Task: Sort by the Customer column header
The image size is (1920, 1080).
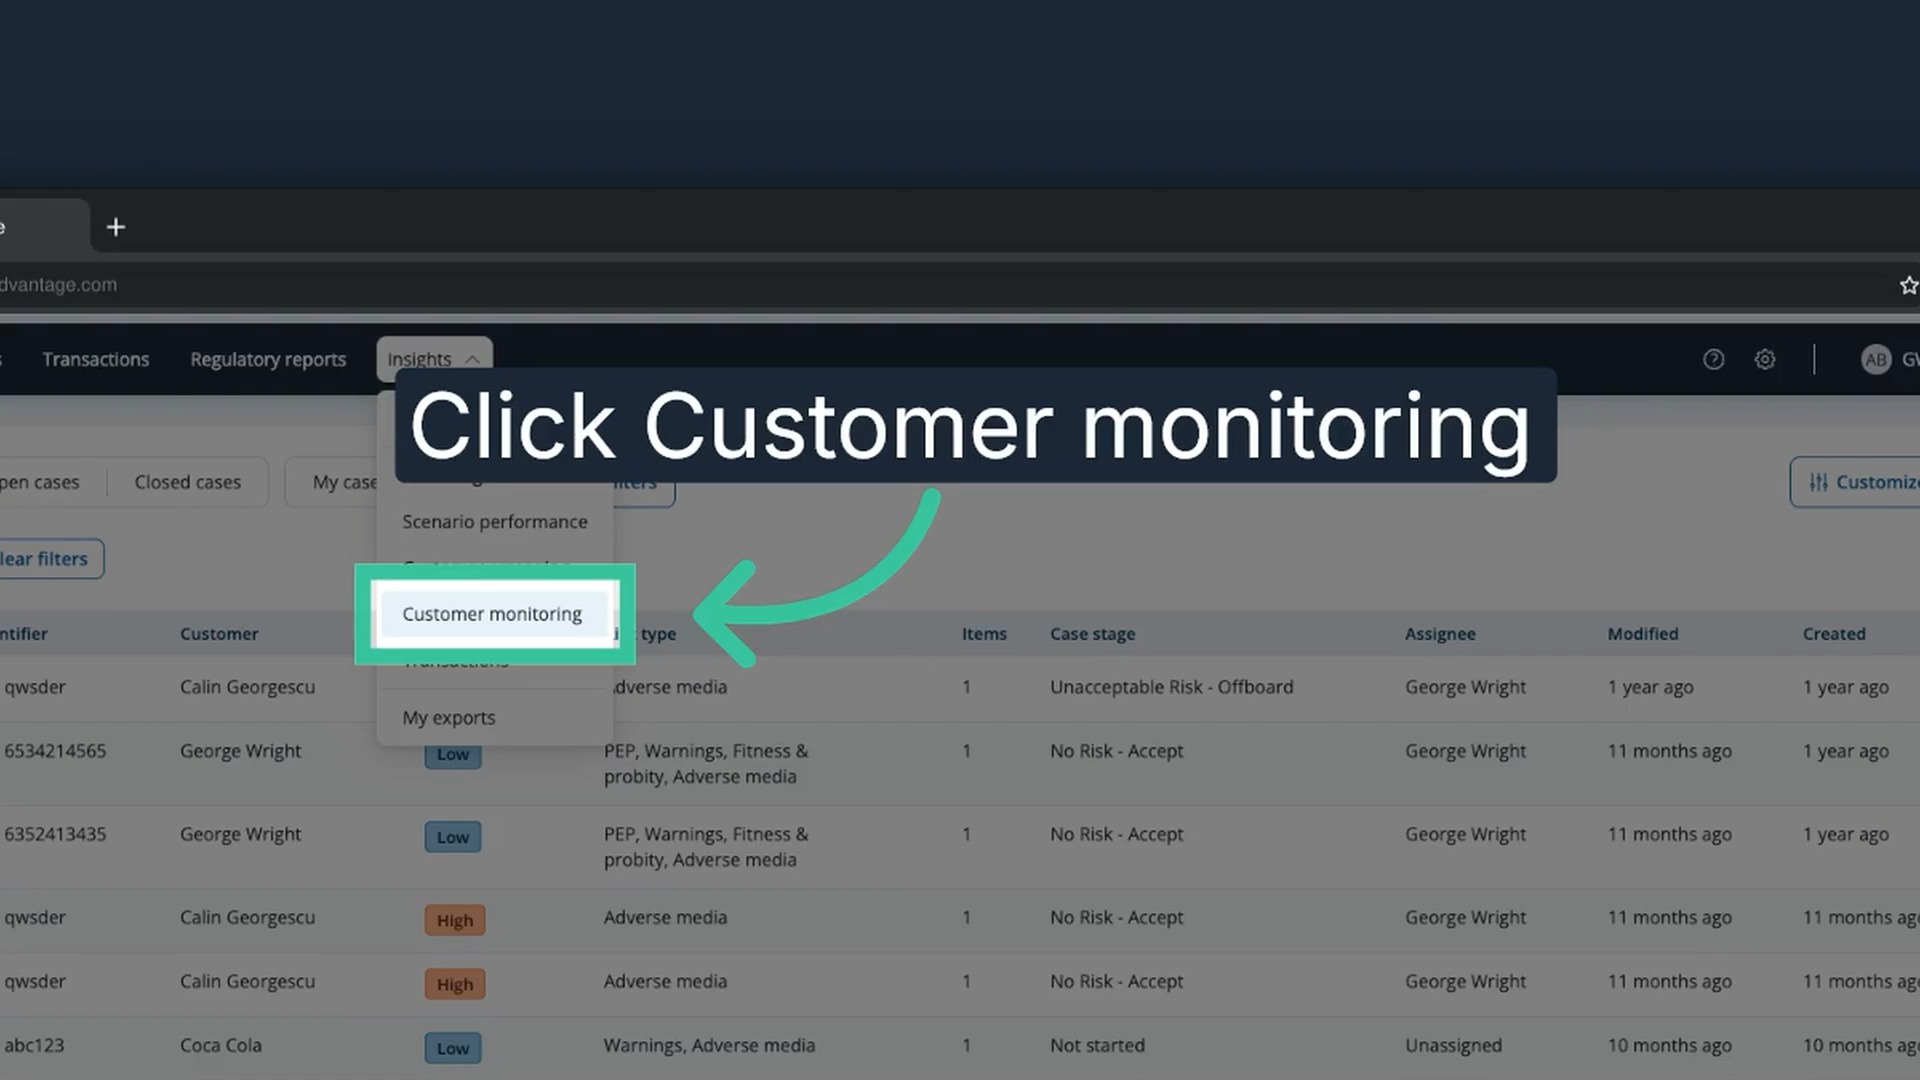Action: (219, 634)
